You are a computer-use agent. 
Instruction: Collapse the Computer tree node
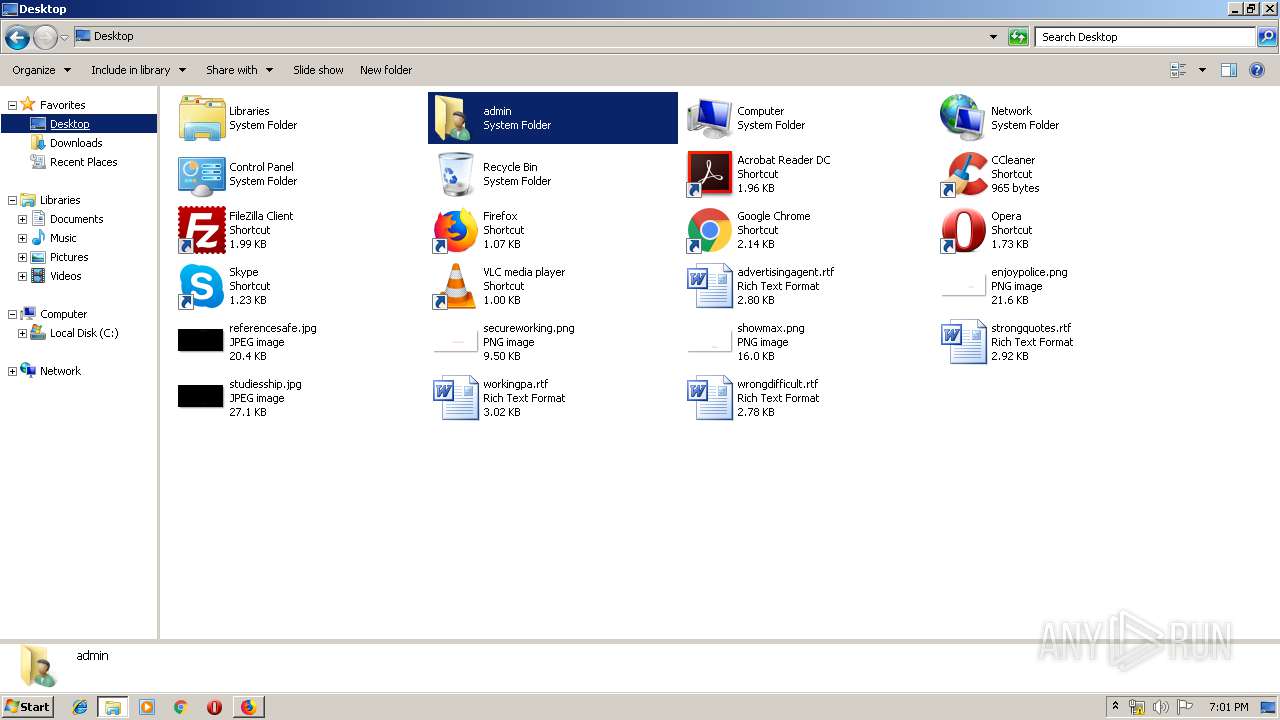12,314
